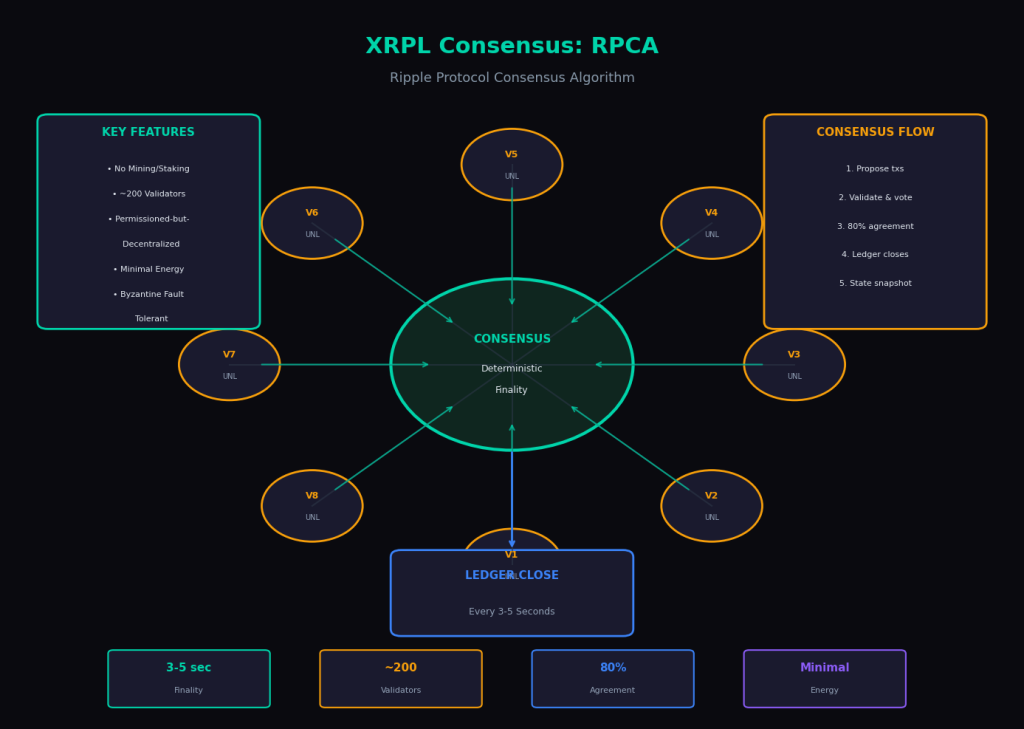Screen dimensions: 1024x729
Task: Click the Consensus Flow panel heading
Action: click(x=875, y=133)
